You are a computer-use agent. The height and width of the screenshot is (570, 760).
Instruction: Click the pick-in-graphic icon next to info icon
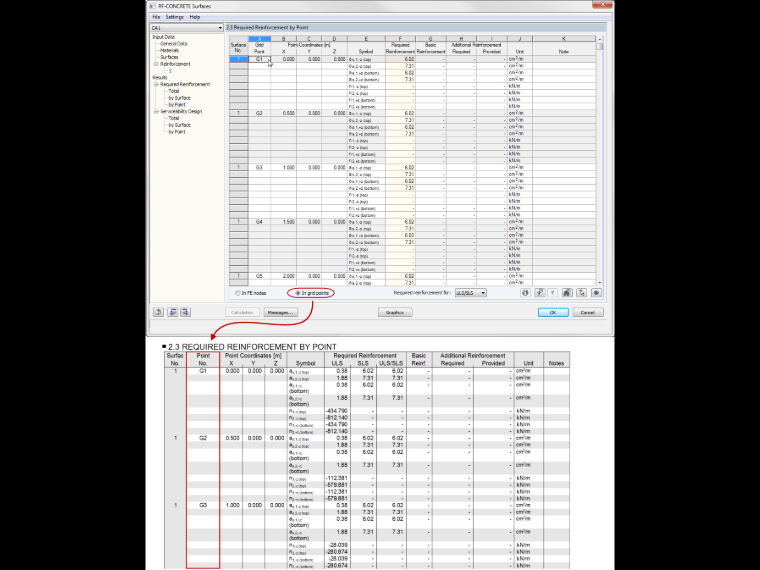(x=539, y=293)
